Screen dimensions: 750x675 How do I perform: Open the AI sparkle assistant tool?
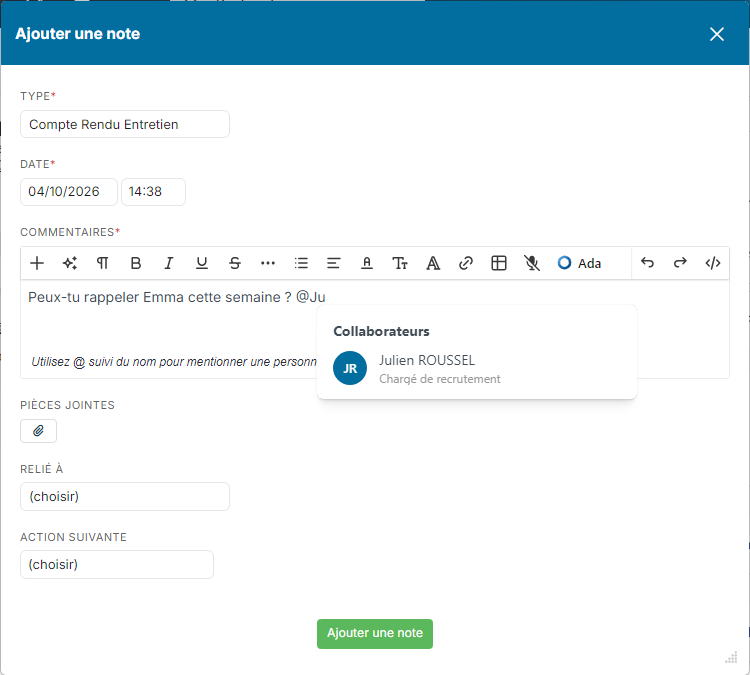(70, 263)
